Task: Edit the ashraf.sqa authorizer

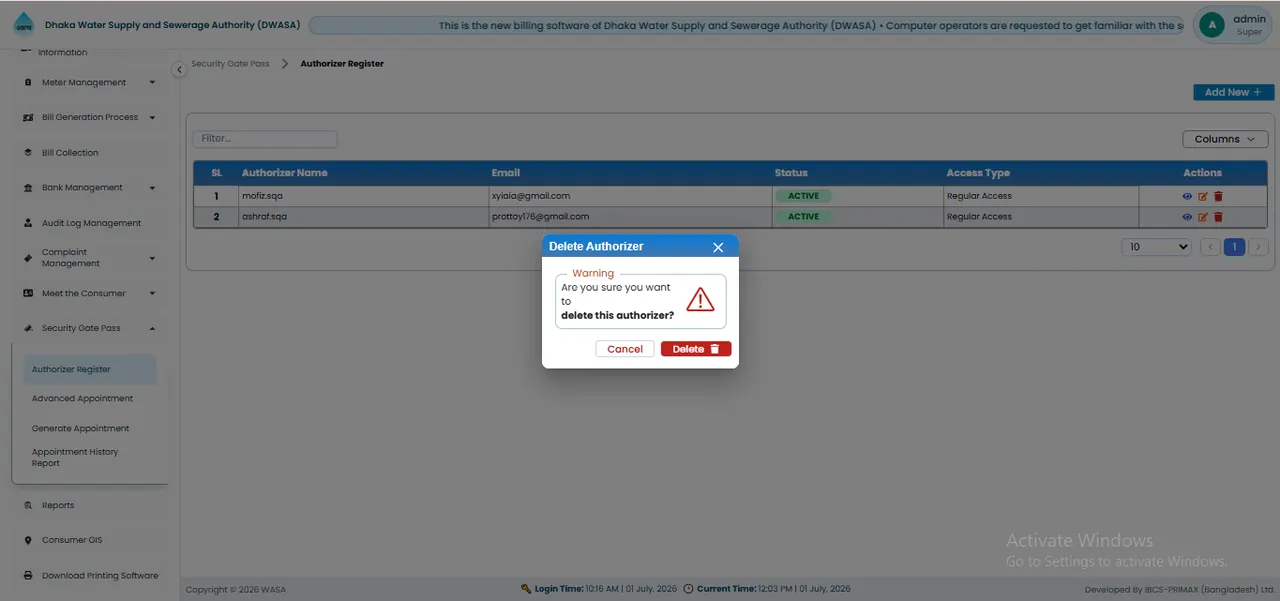Action: pos(1203,217)
